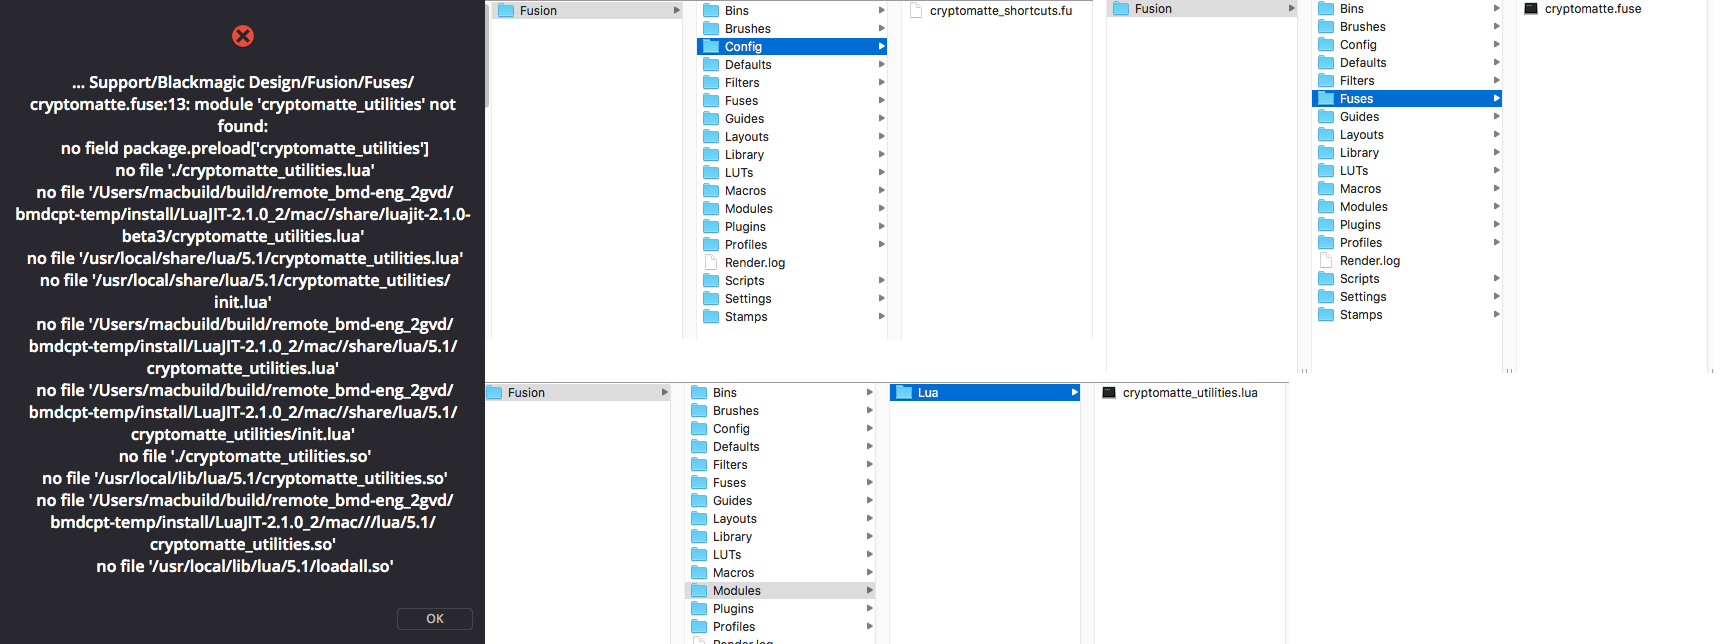
Task: Expand Defaults arrow in cryptomatte.fuse window
Action: 1496,63
